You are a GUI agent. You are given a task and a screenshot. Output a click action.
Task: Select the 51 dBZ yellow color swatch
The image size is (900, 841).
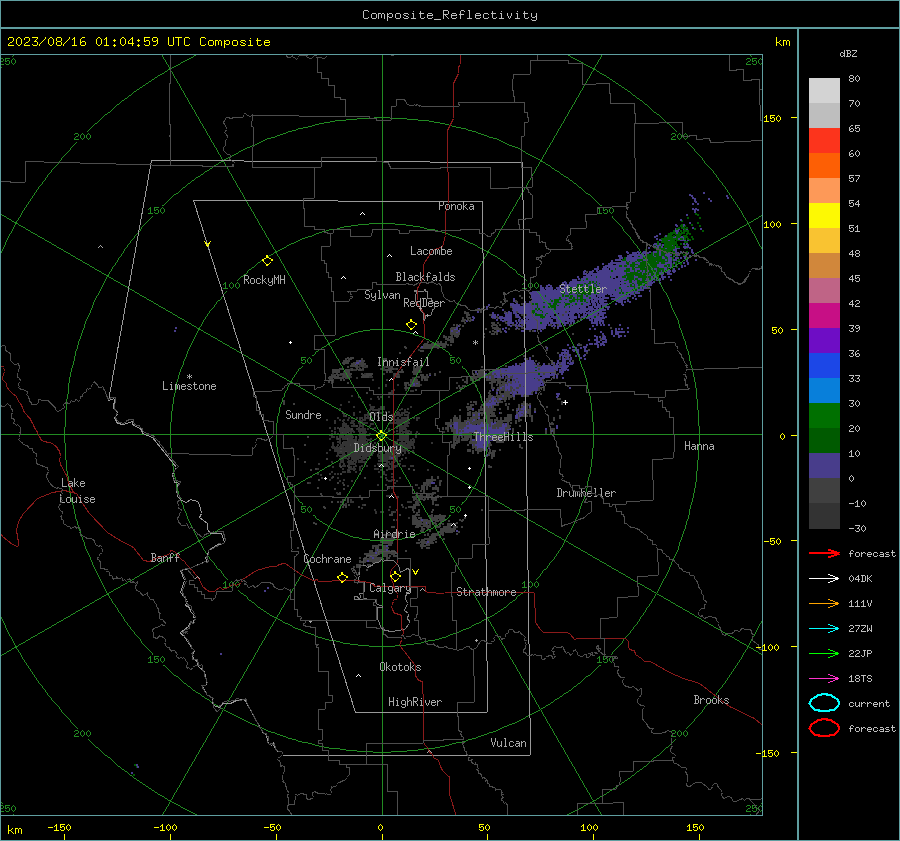[x=824, y=215]
